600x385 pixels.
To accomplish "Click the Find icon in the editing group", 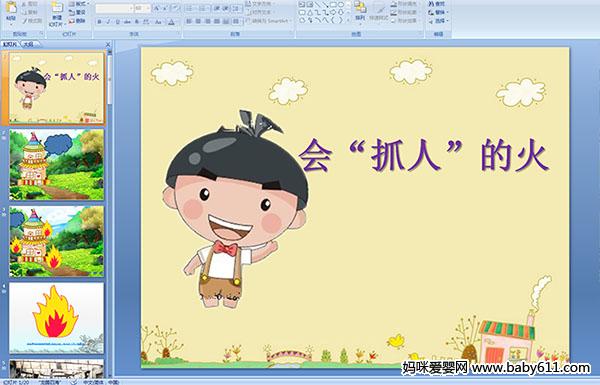I will pos(437,4).
